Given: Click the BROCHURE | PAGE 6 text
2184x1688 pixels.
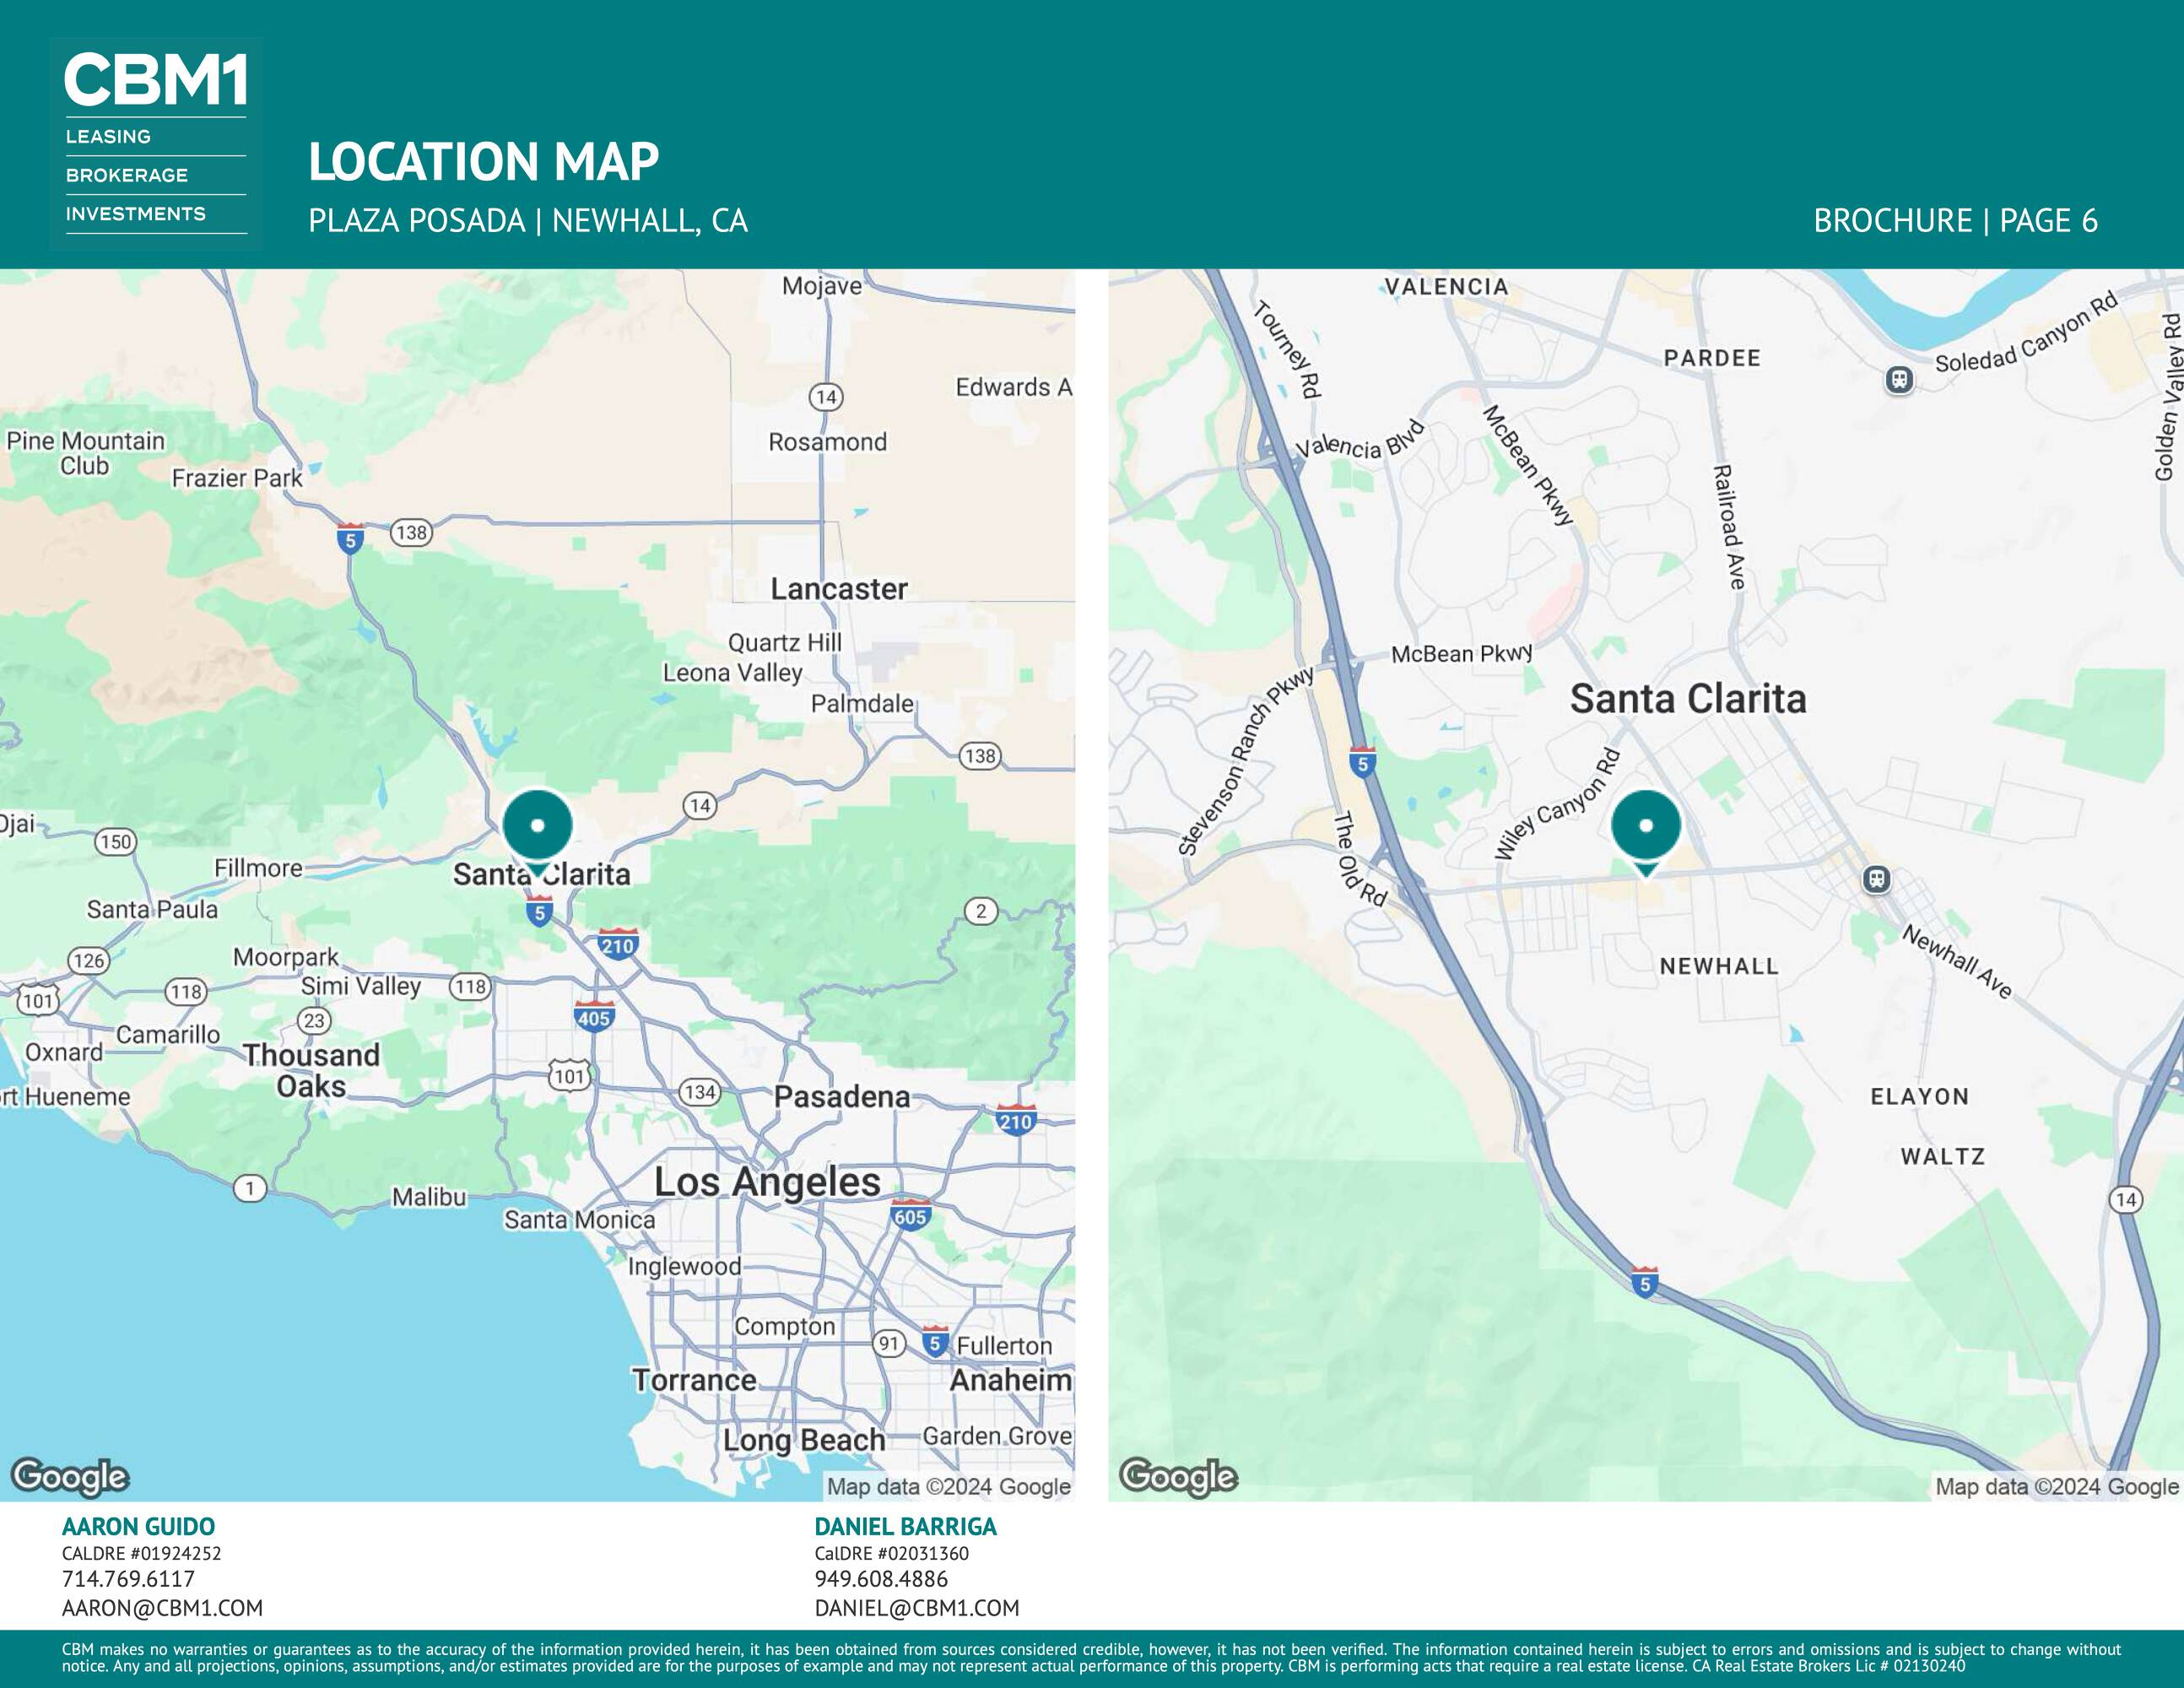Looking at the screenshot, I should pos(1955,221).
